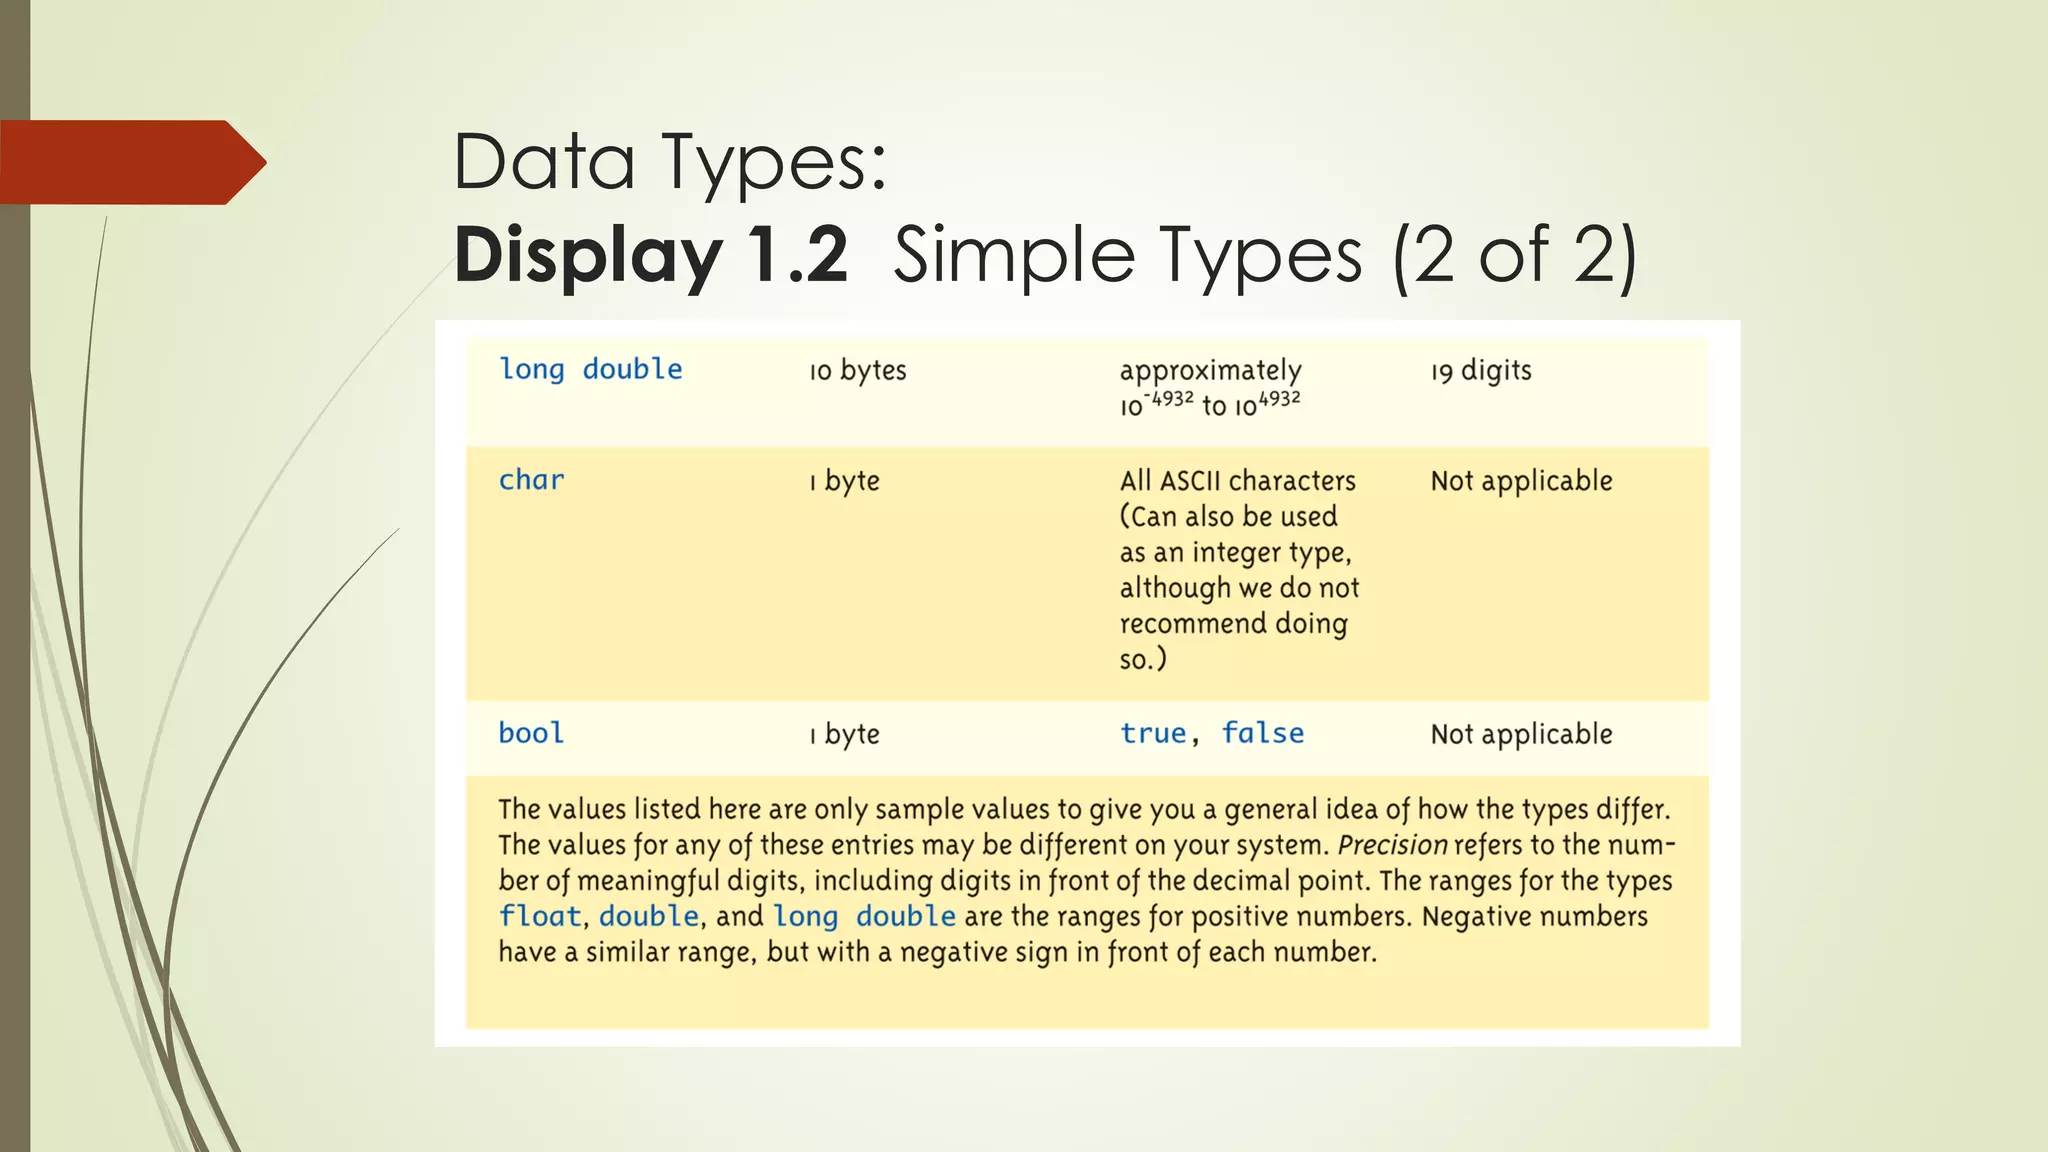Image resolution: width=2048 pixels, height=1152 pixels.
Task: Click the 'Display 1.2' bold heading
Action: click(x=651, y=255)
